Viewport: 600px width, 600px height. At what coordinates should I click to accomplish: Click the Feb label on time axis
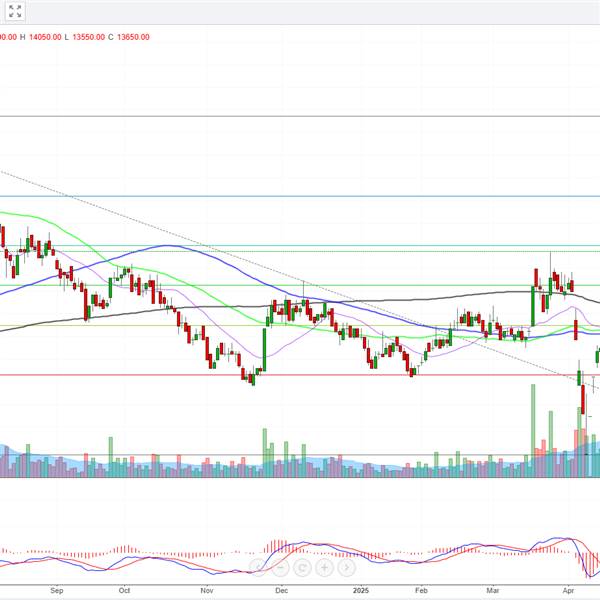click(x=421, y=590)
